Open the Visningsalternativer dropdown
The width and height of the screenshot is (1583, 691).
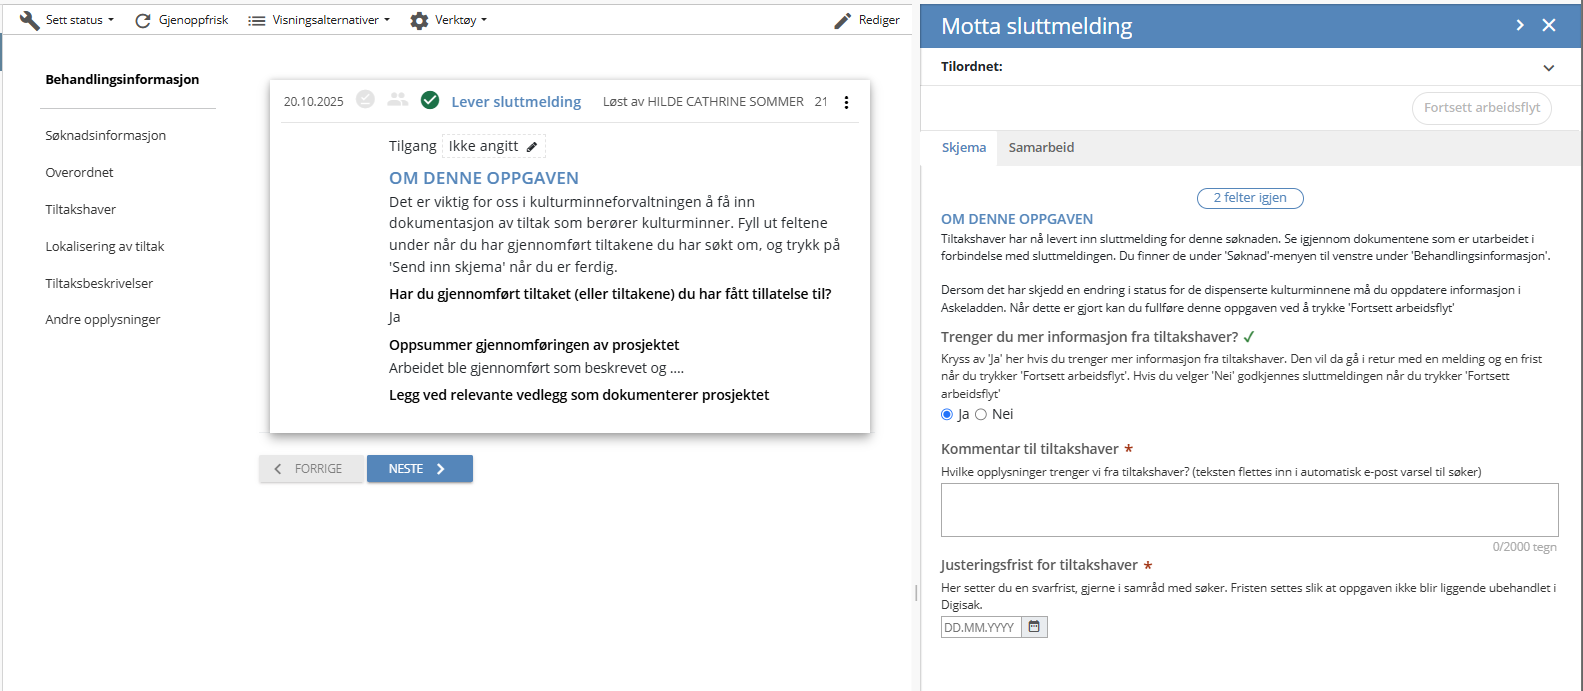(x=319, y=20)
